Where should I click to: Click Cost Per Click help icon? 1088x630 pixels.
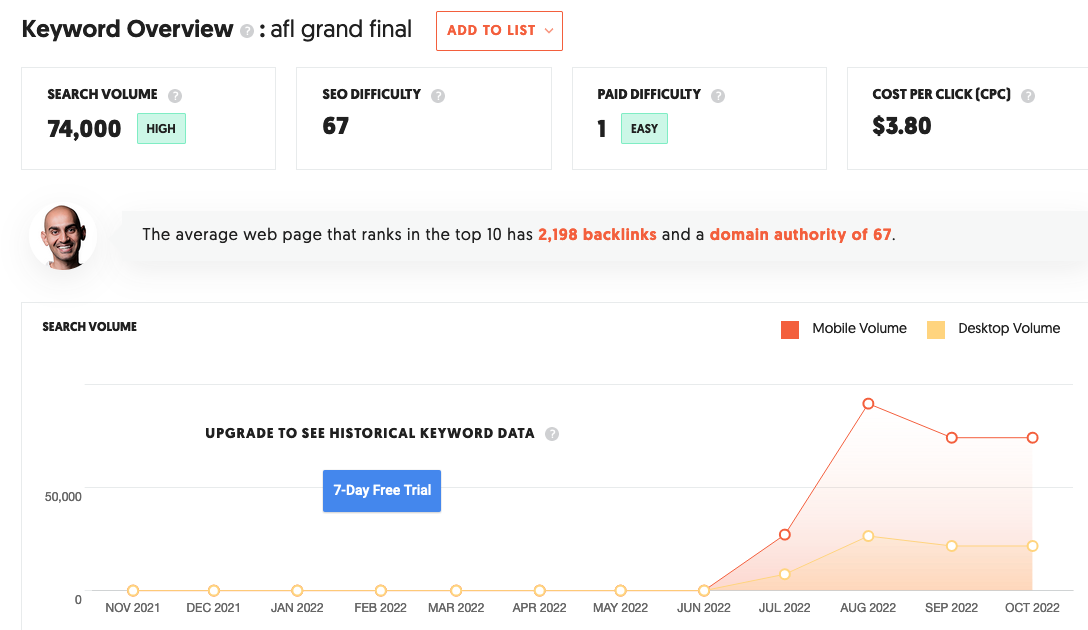[1028, 96]
